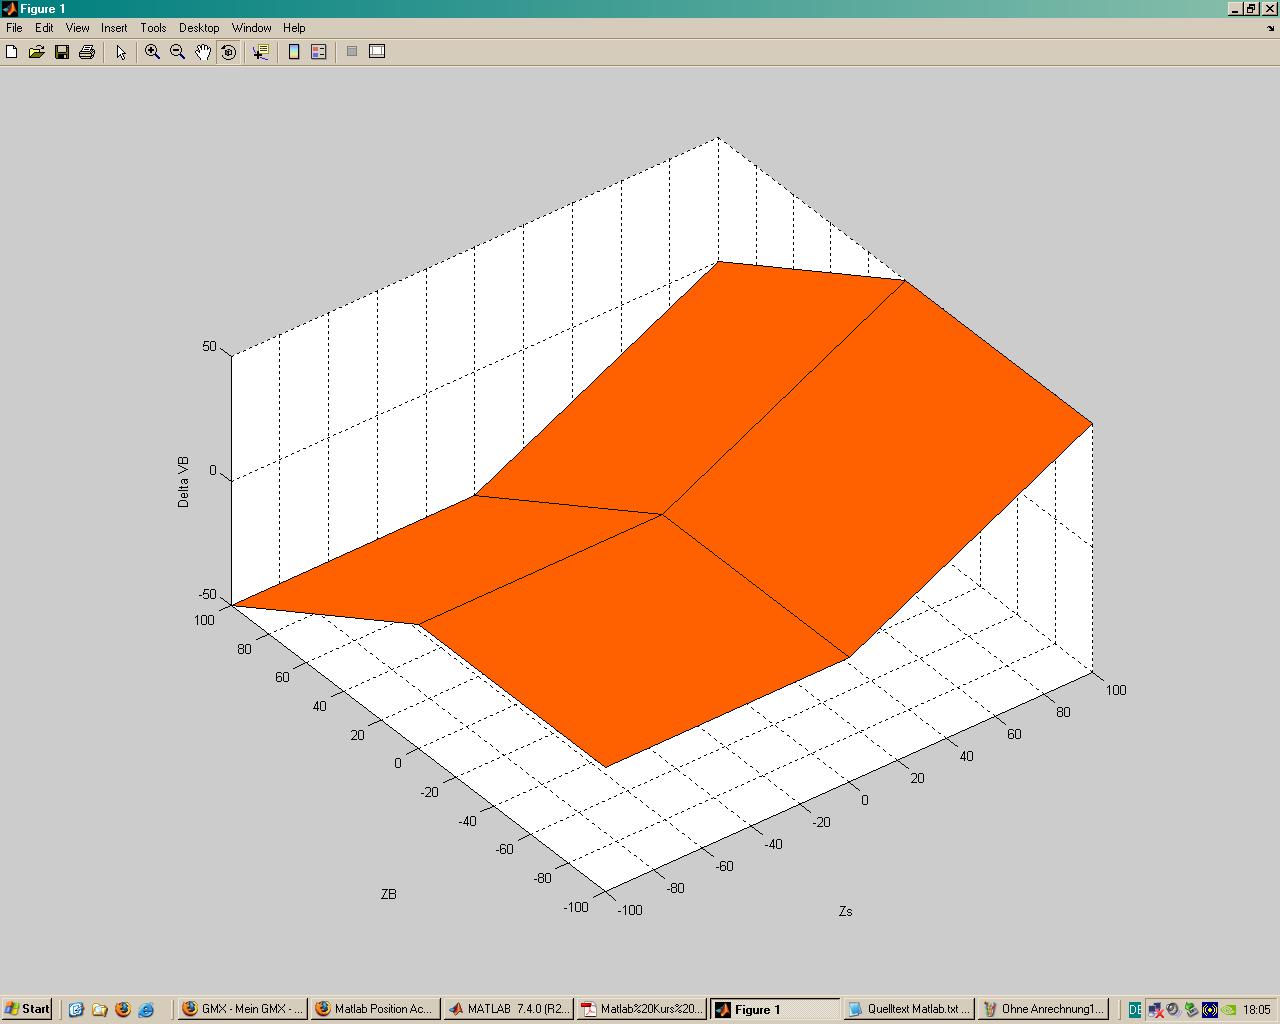Insert a colorbar from the toolbar
Image resolution: width=1280 pixels, height=1024 pixels.
pos(294,52)
